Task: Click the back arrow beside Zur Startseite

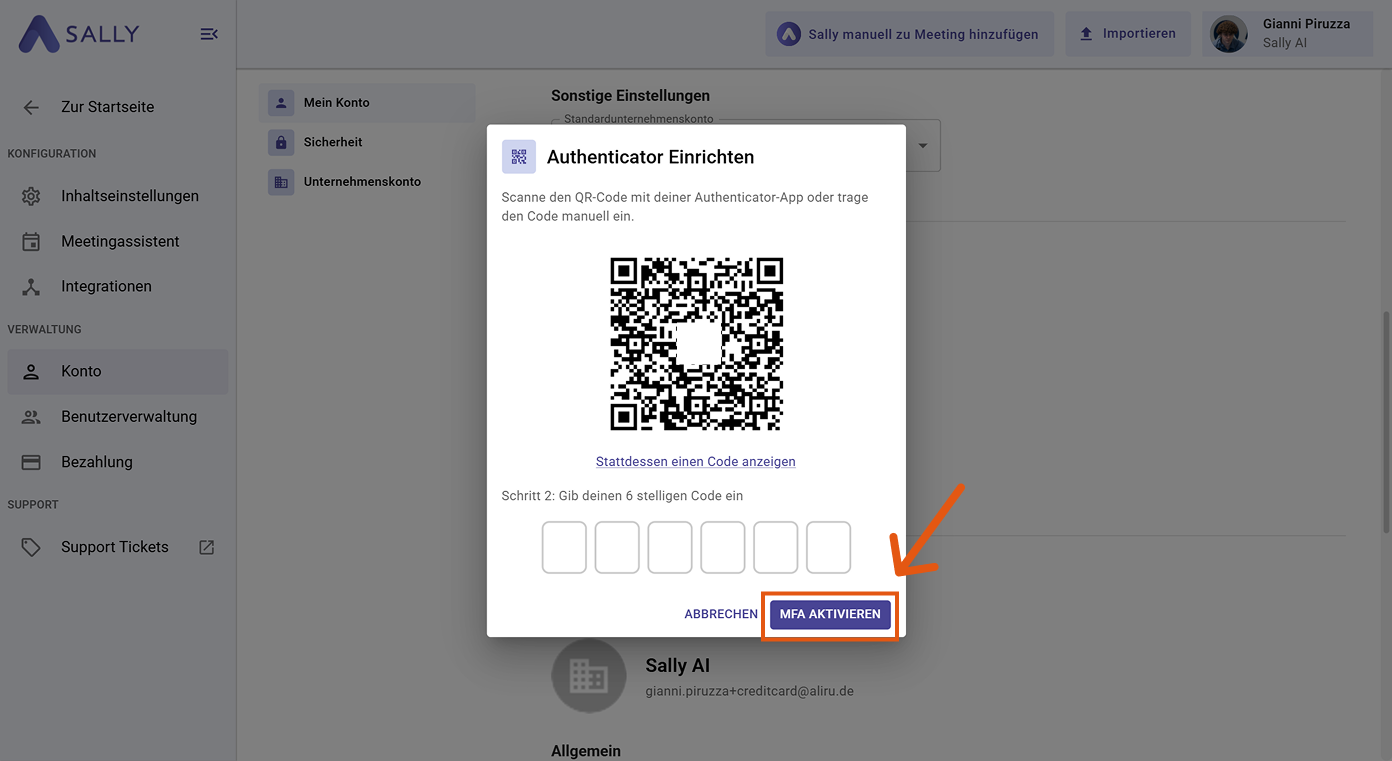Action: click(30, 106)
